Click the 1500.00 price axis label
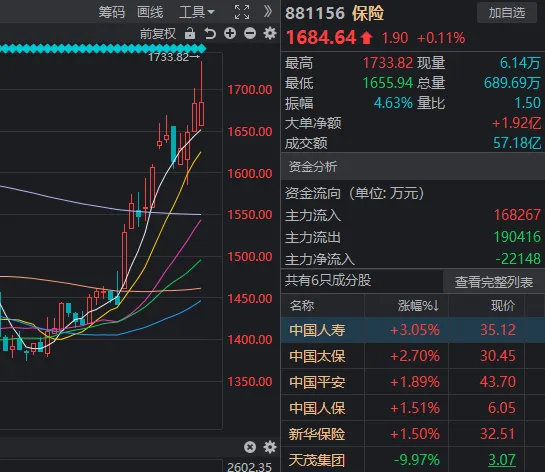The image size is (545, 472). coord(250,257)
